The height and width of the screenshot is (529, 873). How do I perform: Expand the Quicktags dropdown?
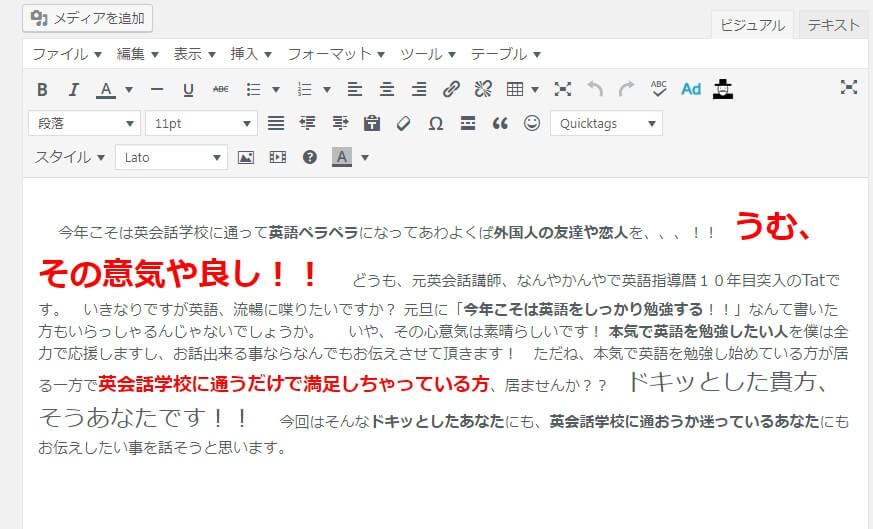pos(606,123)
